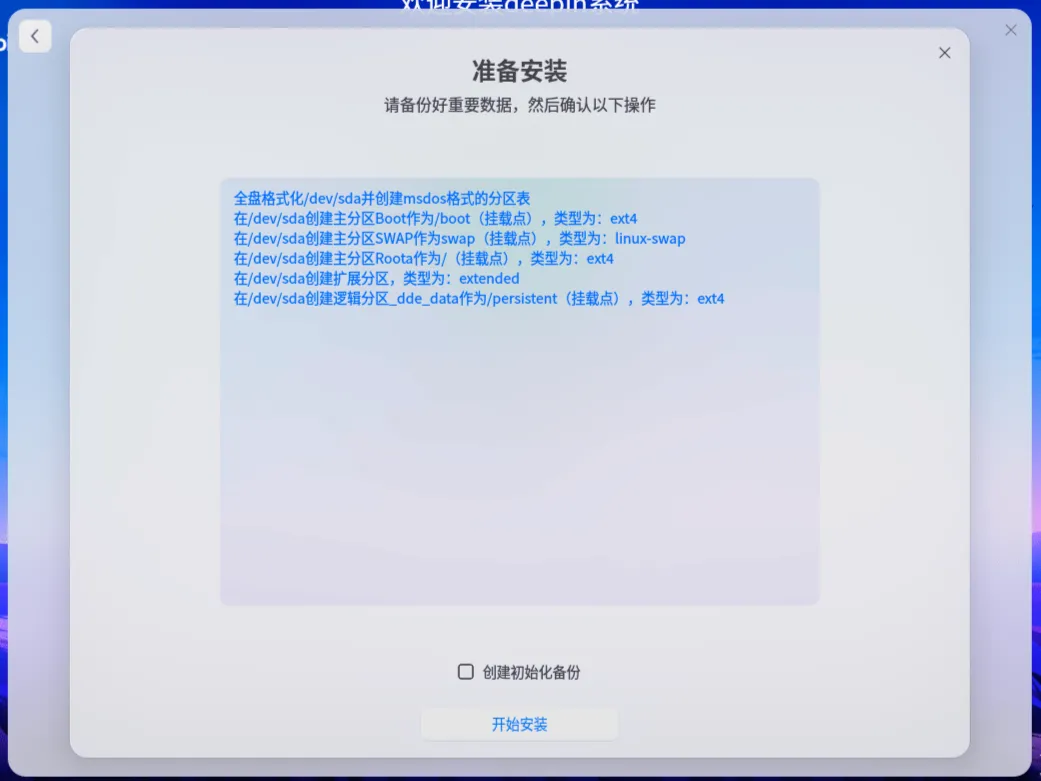The width and height of the screenshot is (1041, 781).
Task: Select the /dev/sda full-disk format operation line
Action: pos(380,198)
